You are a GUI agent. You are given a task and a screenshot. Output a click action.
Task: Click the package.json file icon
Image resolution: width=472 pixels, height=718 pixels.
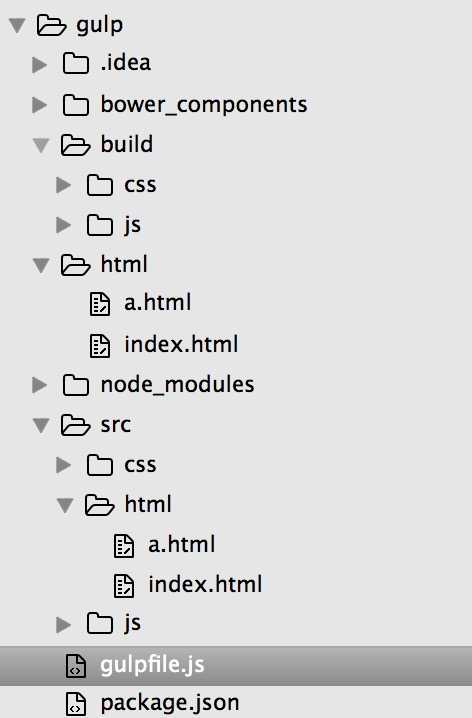pyautogui.click(x=76, y=704)
